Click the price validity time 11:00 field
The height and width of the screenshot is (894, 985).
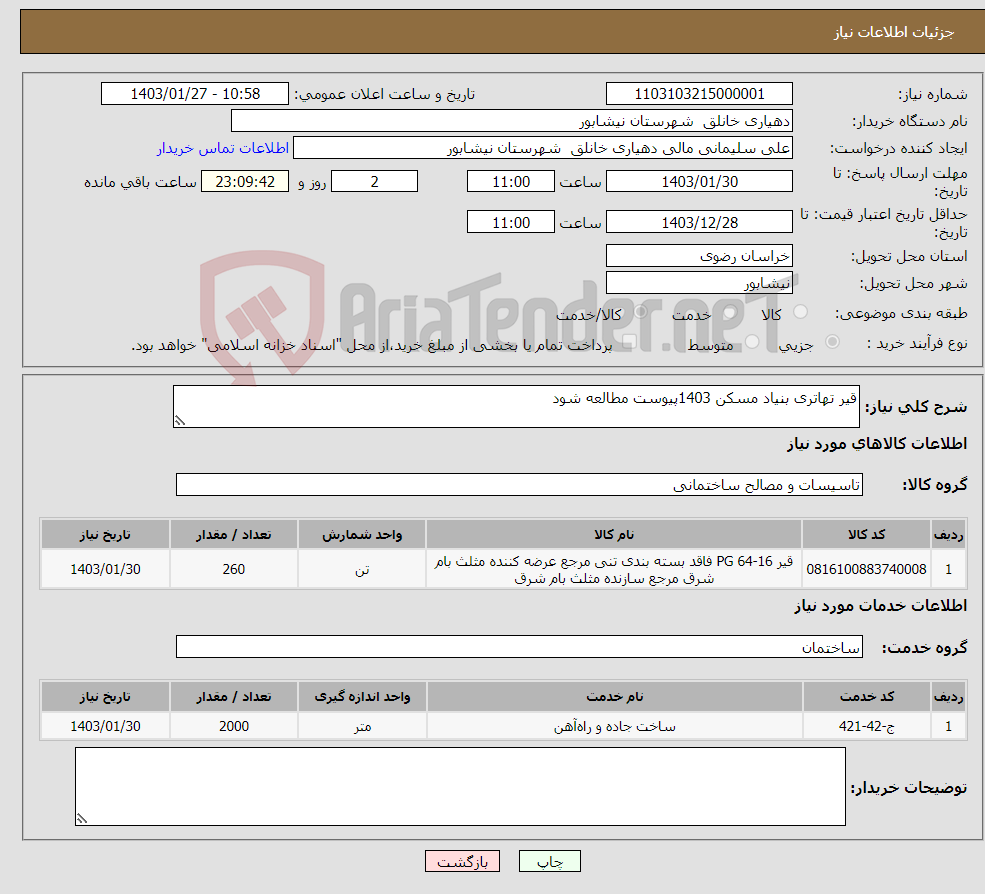pos(511,222)
